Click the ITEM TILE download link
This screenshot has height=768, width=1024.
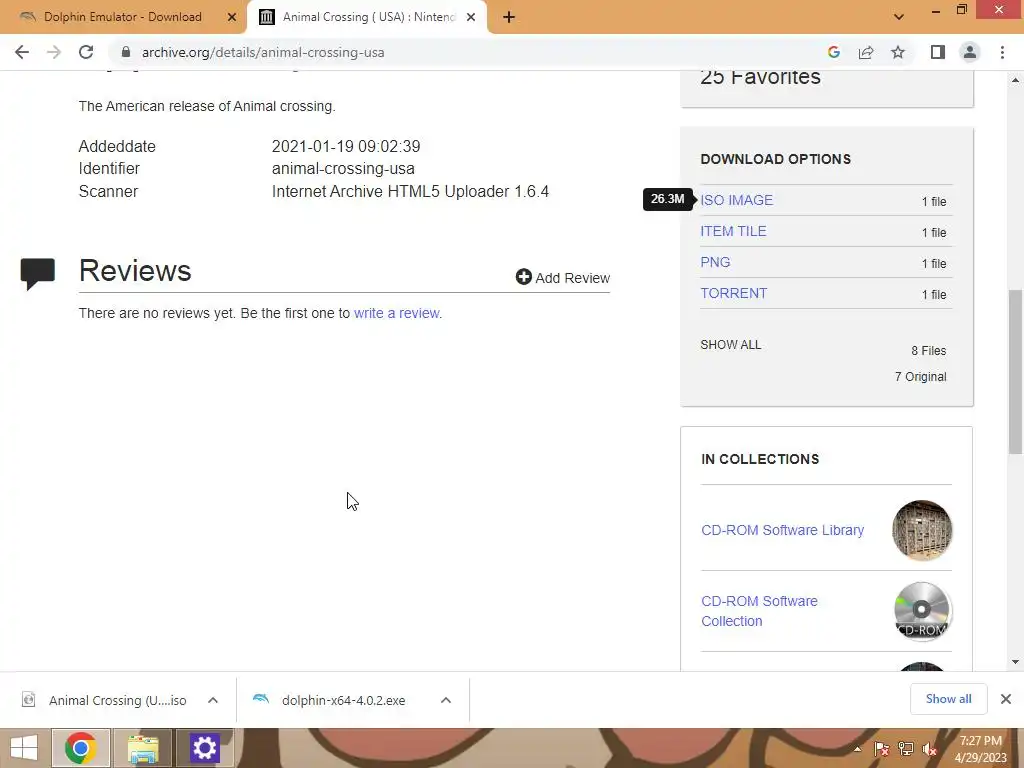coord(733,231)
